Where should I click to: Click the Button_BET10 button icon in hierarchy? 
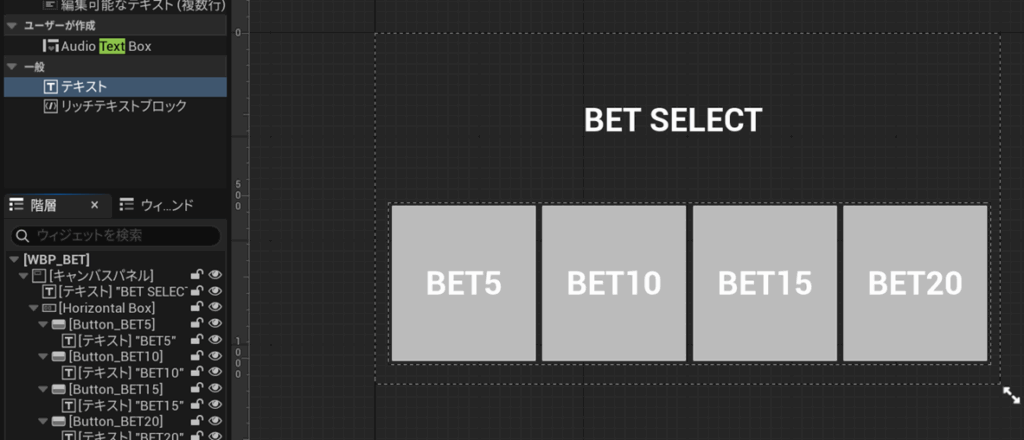click(59, 357)
